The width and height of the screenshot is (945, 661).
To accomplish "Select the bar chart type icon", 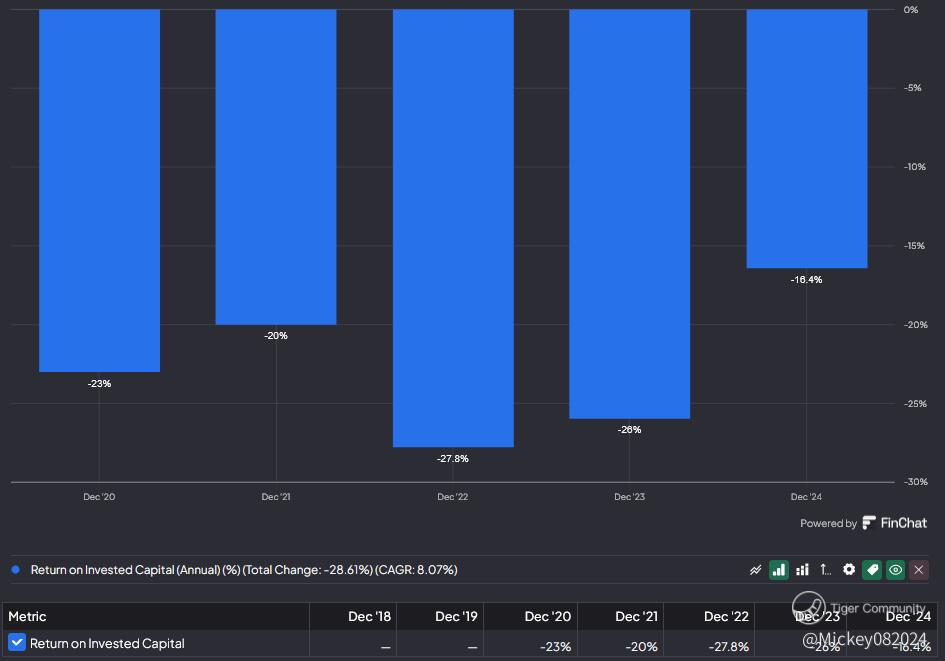I will click(x=778, y=570).
